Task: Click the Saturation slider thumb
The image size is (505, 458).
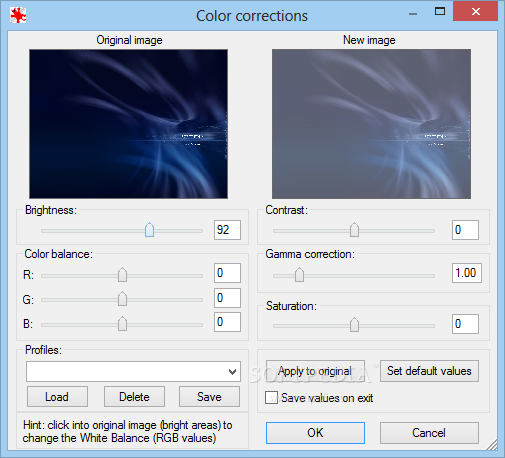Action: [x=354, y=325]
